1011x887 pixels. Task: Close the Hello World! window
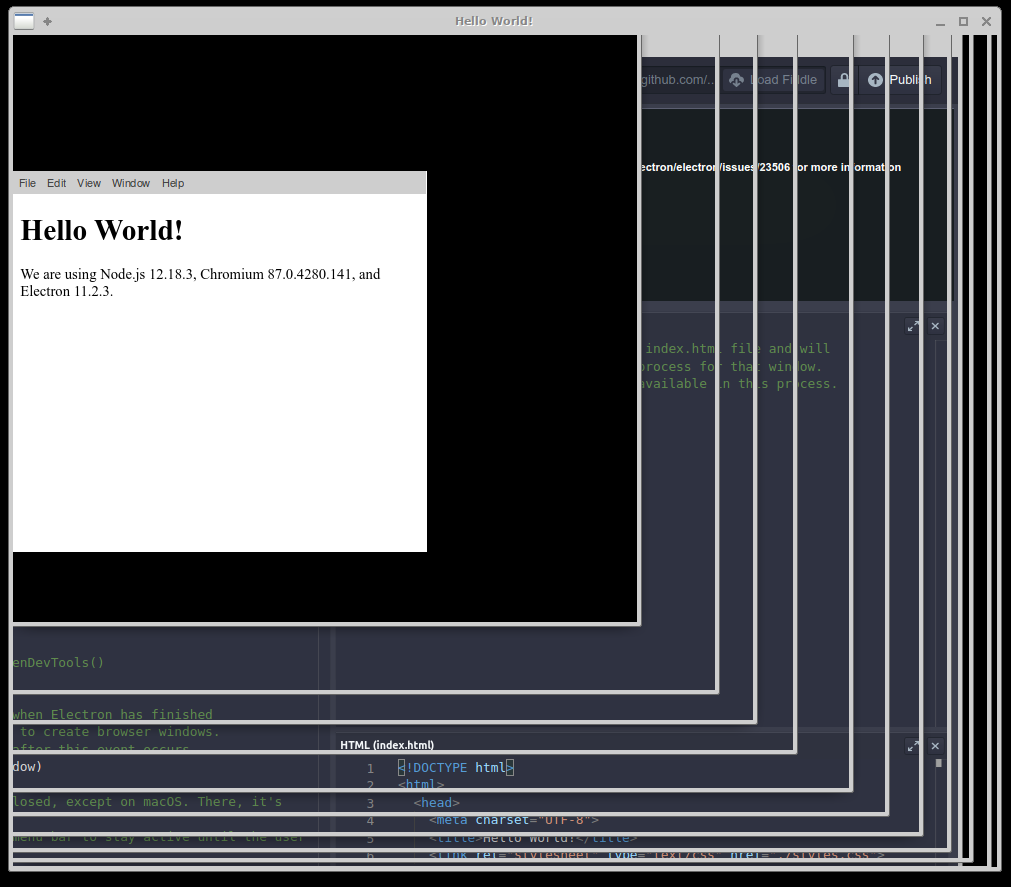(986, 21)
